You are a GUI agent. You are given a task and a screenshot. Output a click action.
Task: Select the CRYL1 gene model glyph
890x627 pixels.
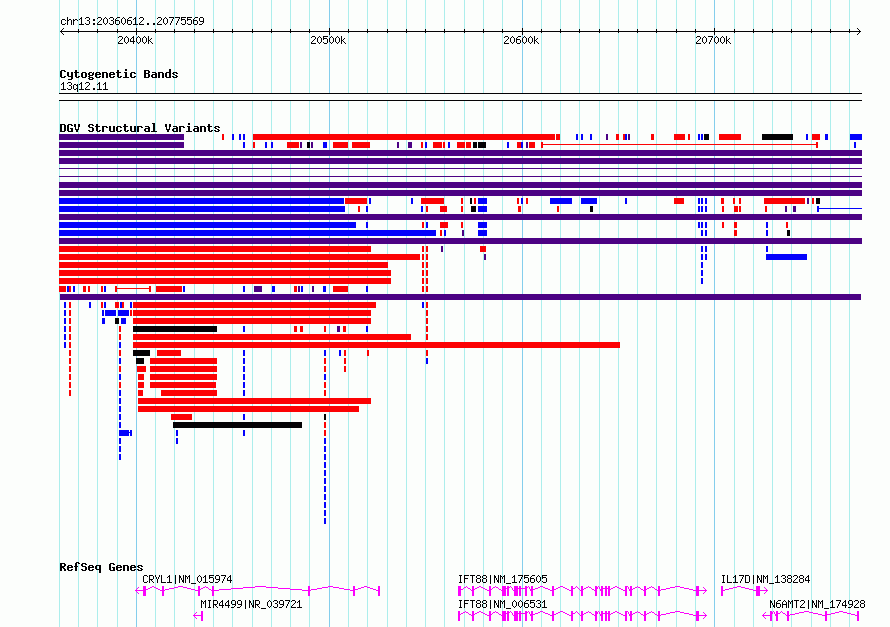pyautogui.click(x=257, y=591)
